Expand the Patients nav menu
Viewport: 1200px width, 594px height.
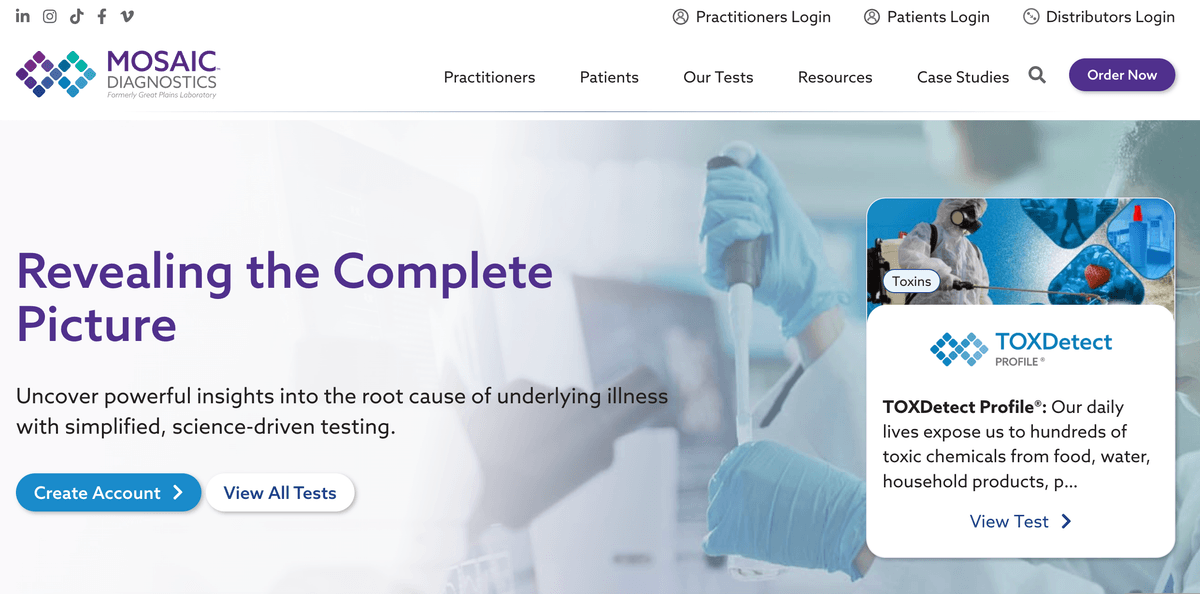pos(609,77)
